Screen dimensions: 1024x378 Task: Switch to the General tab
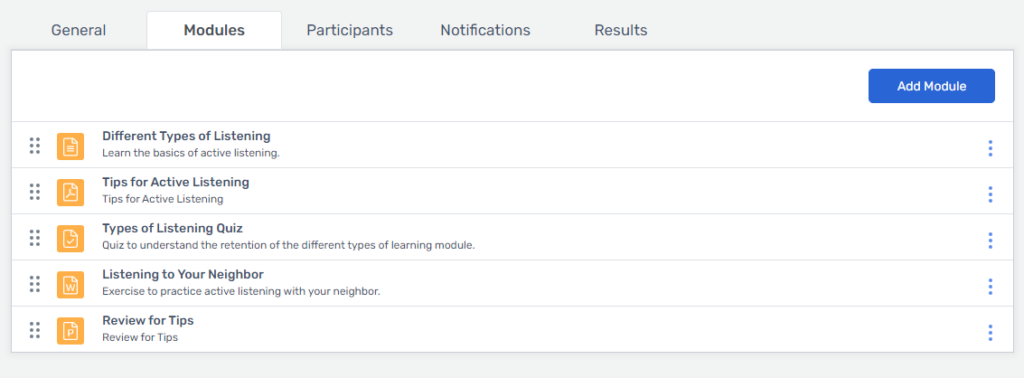[78, 30]
